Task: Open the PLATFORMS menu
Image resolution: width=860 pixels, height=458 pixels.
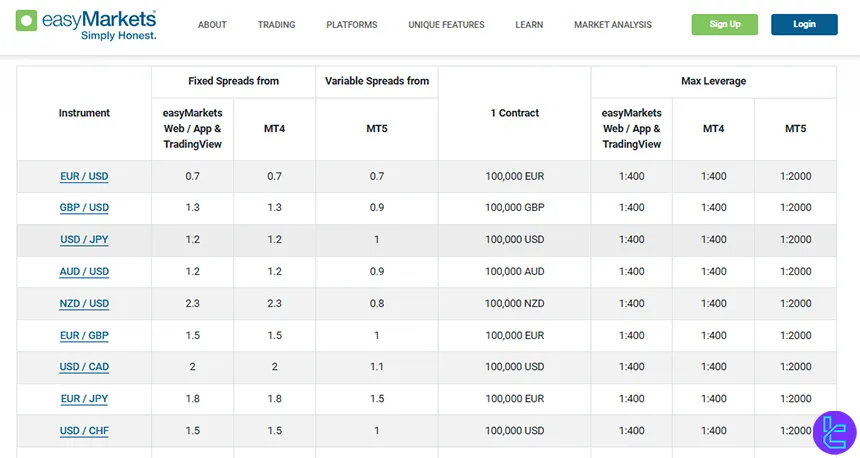Action: click(x=352, y=25)
